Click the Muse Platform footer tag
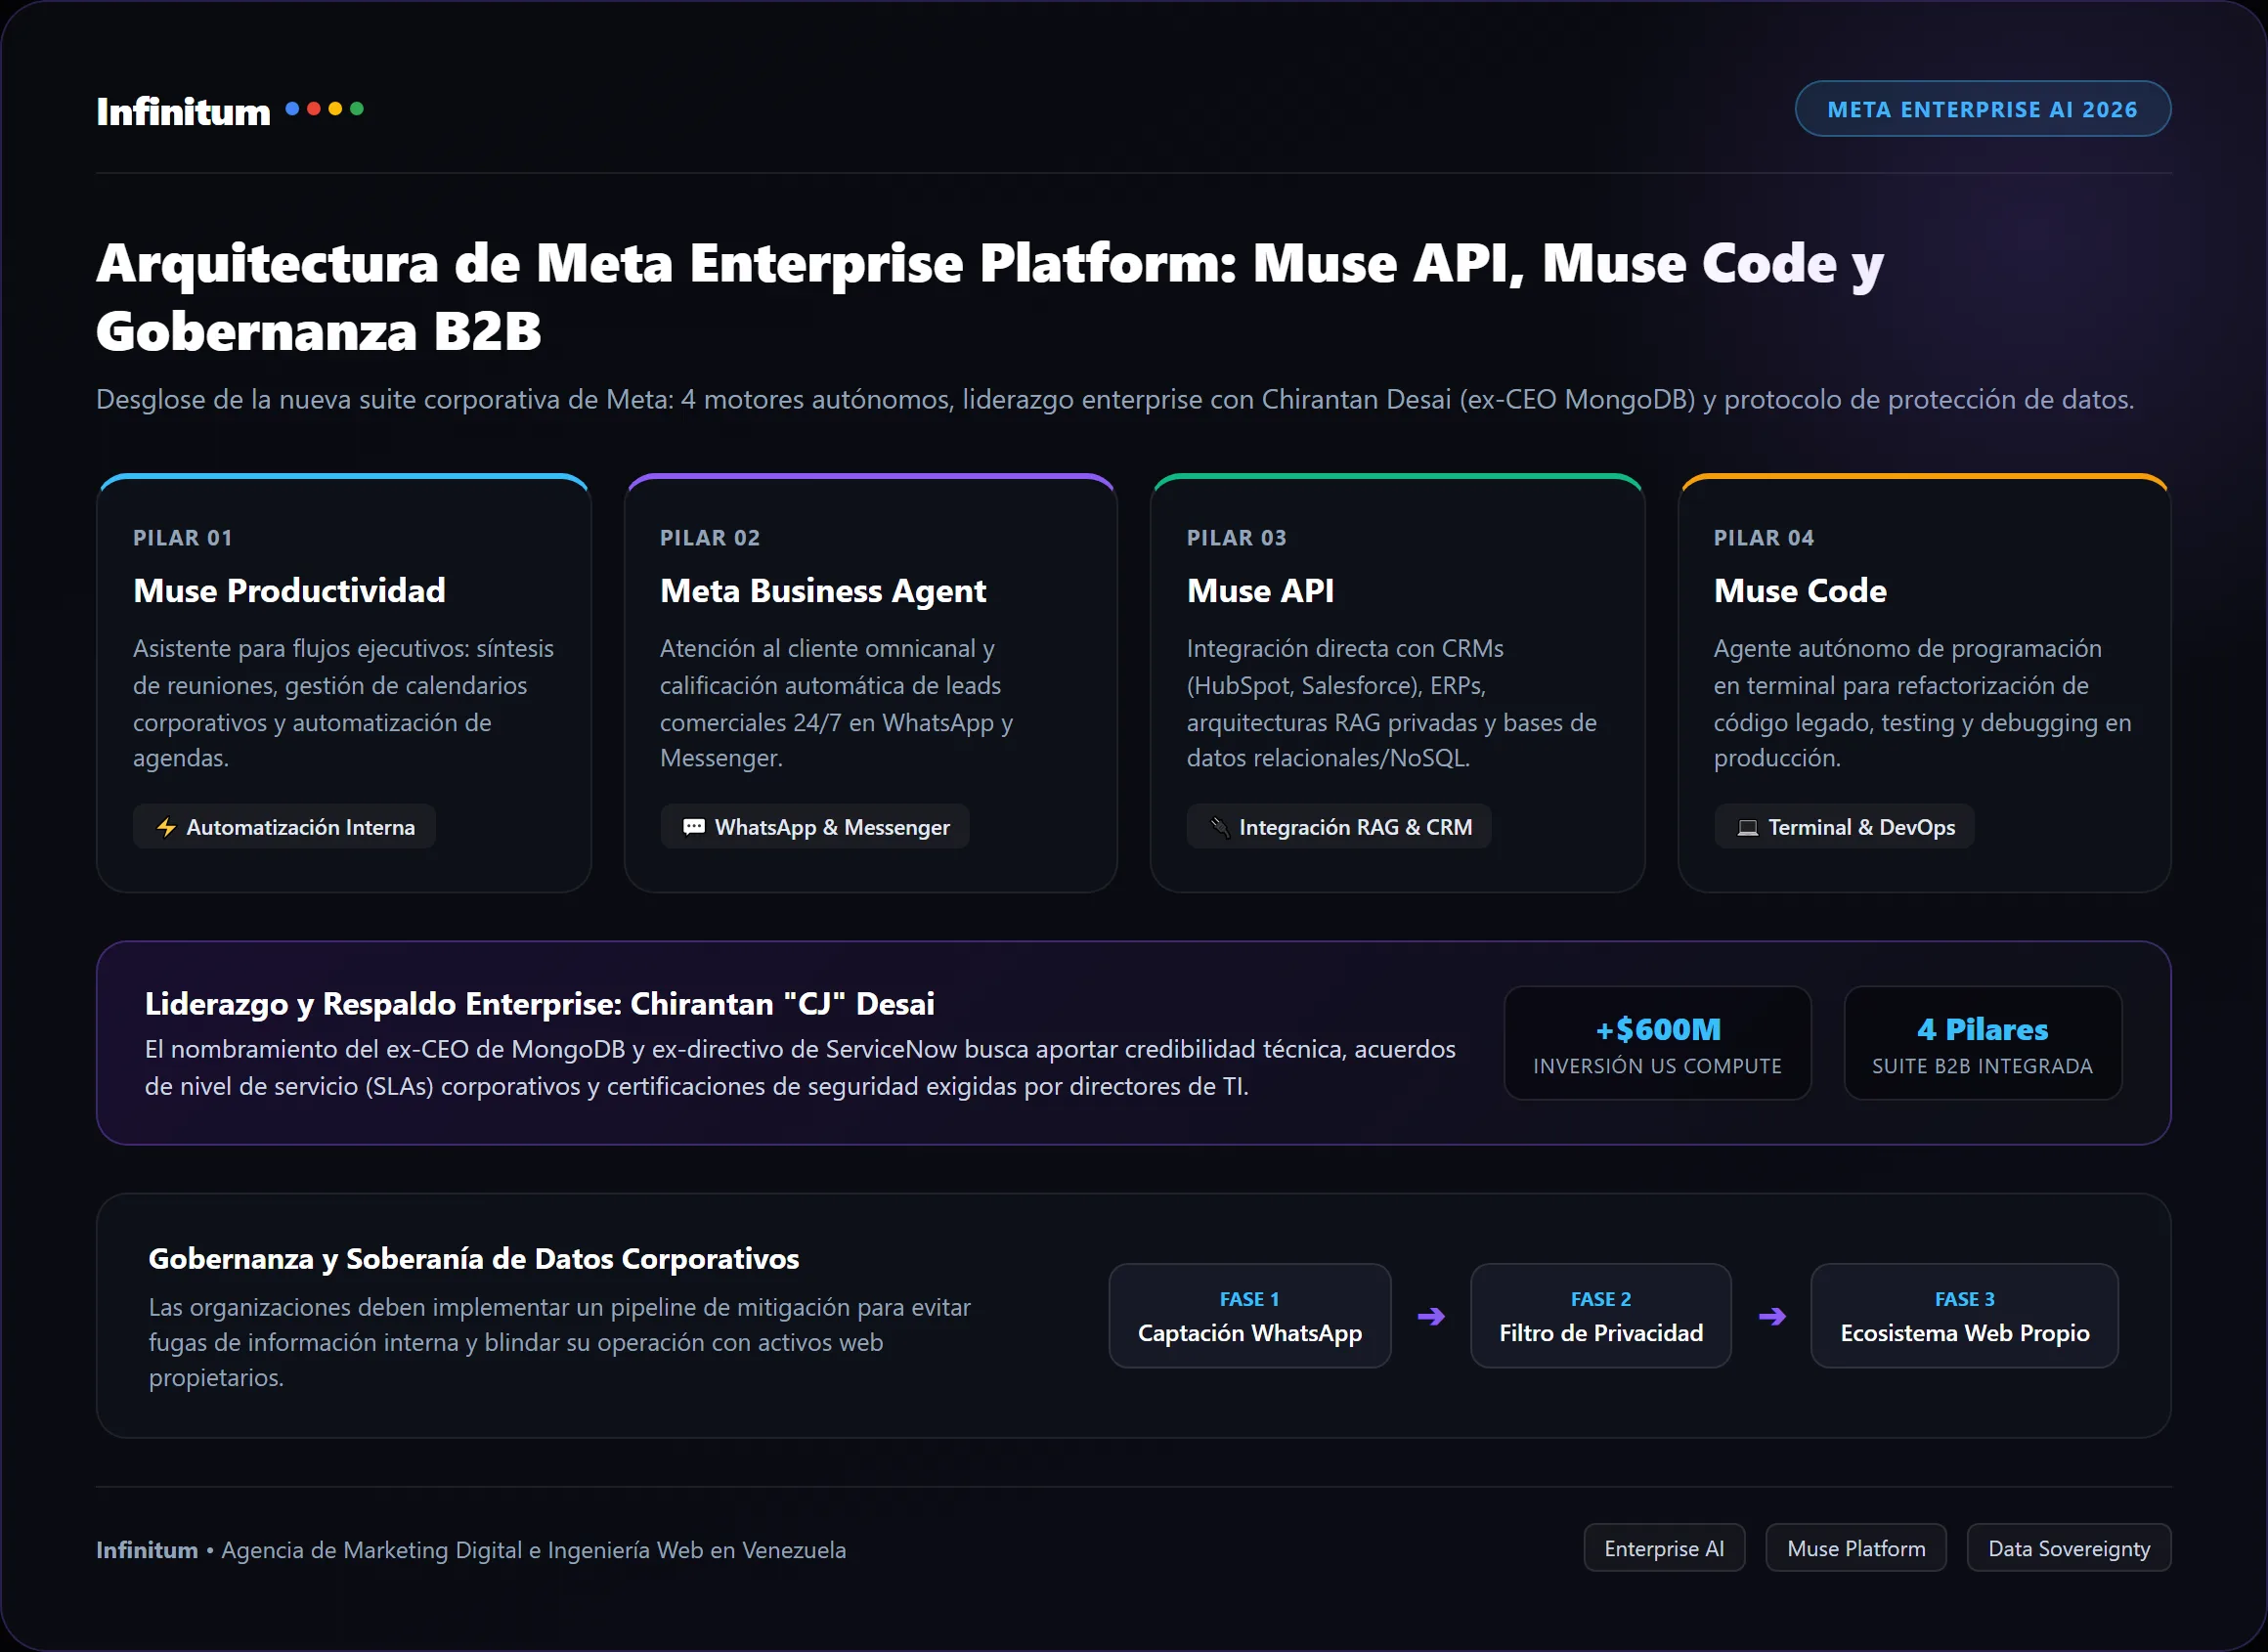2268x1652 pixels. (x=1856, y=1548)
